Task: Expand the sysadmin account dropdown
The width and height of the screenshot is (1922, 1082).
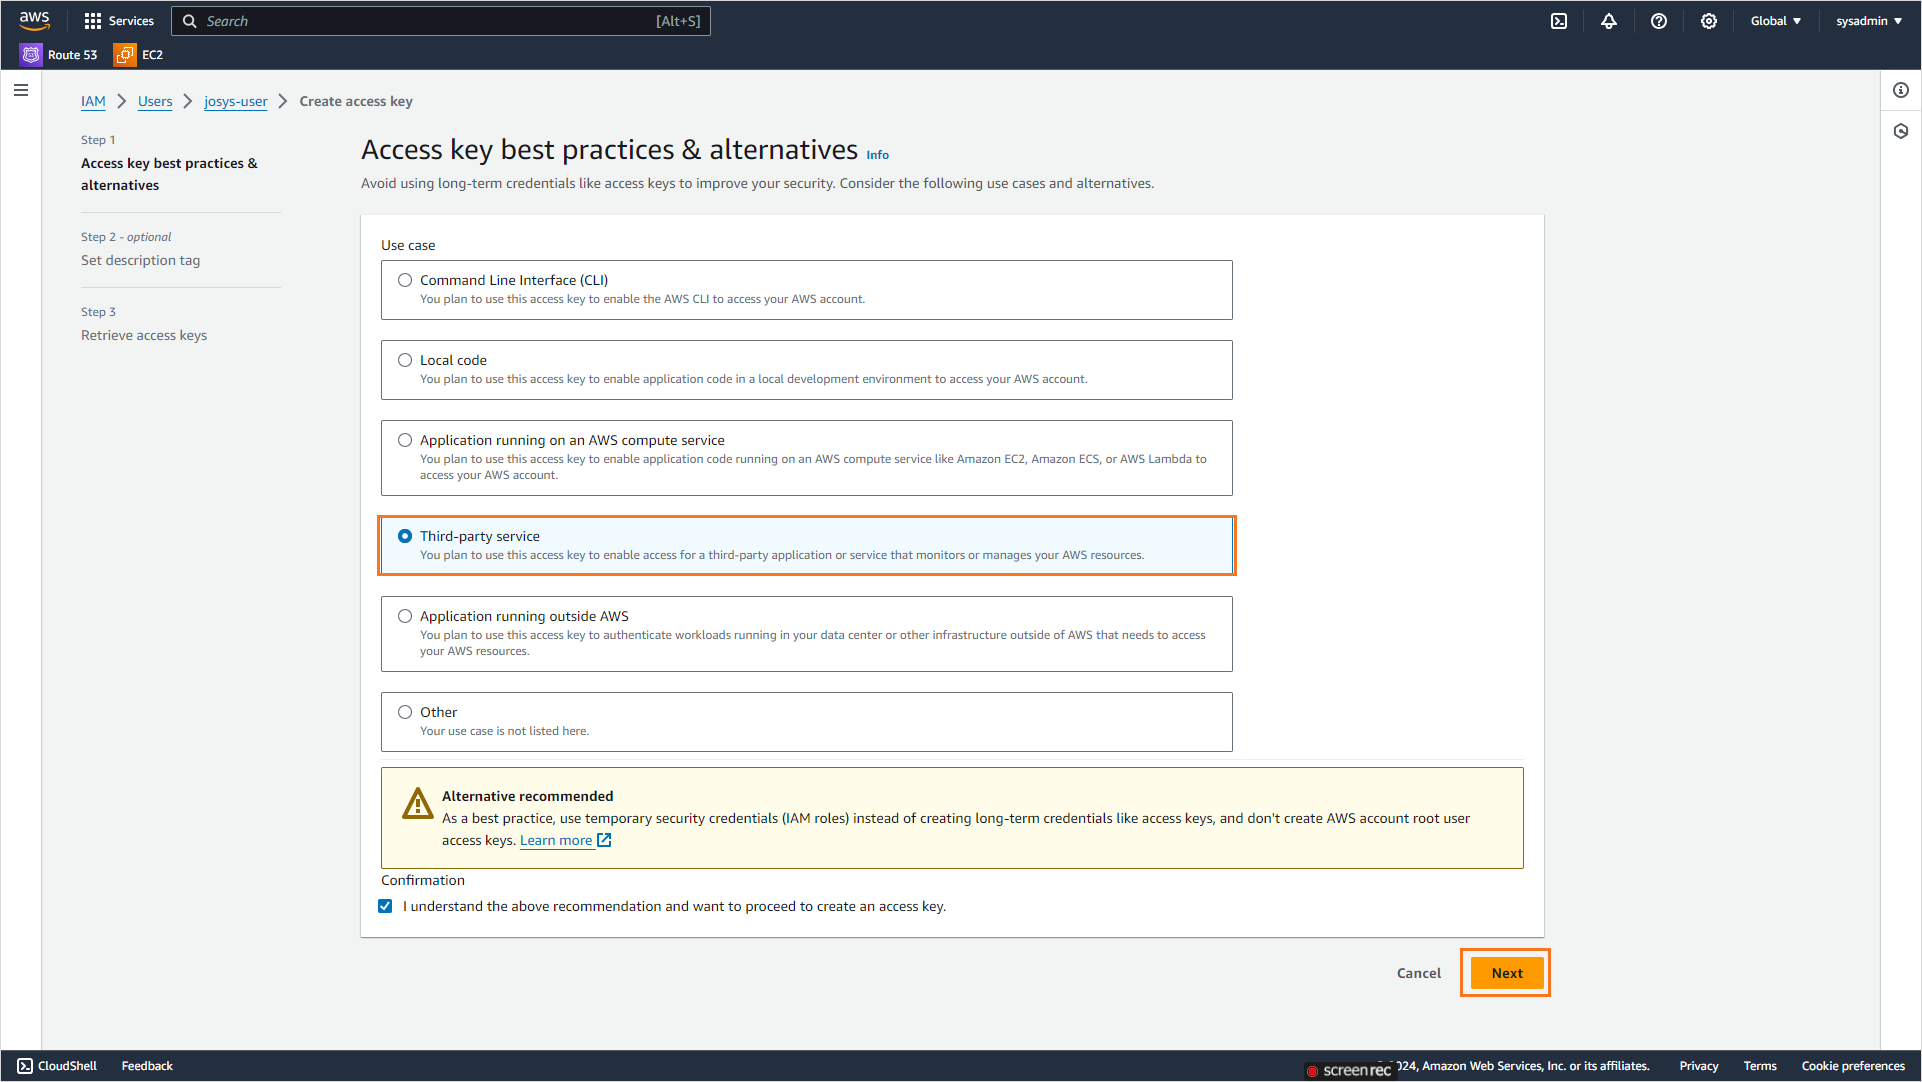Action: pos(1868,21)
